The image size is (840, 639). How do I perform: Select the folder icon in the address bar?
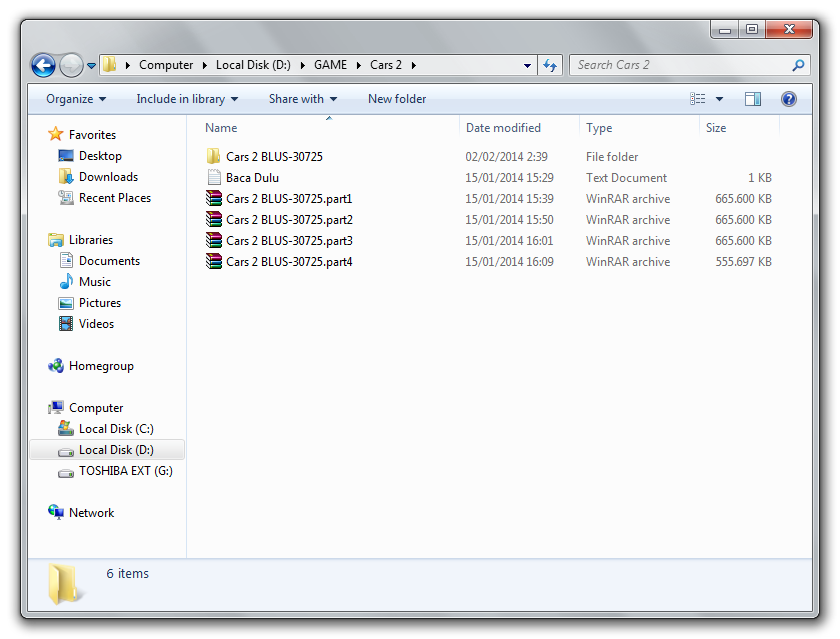coord(110,65)
